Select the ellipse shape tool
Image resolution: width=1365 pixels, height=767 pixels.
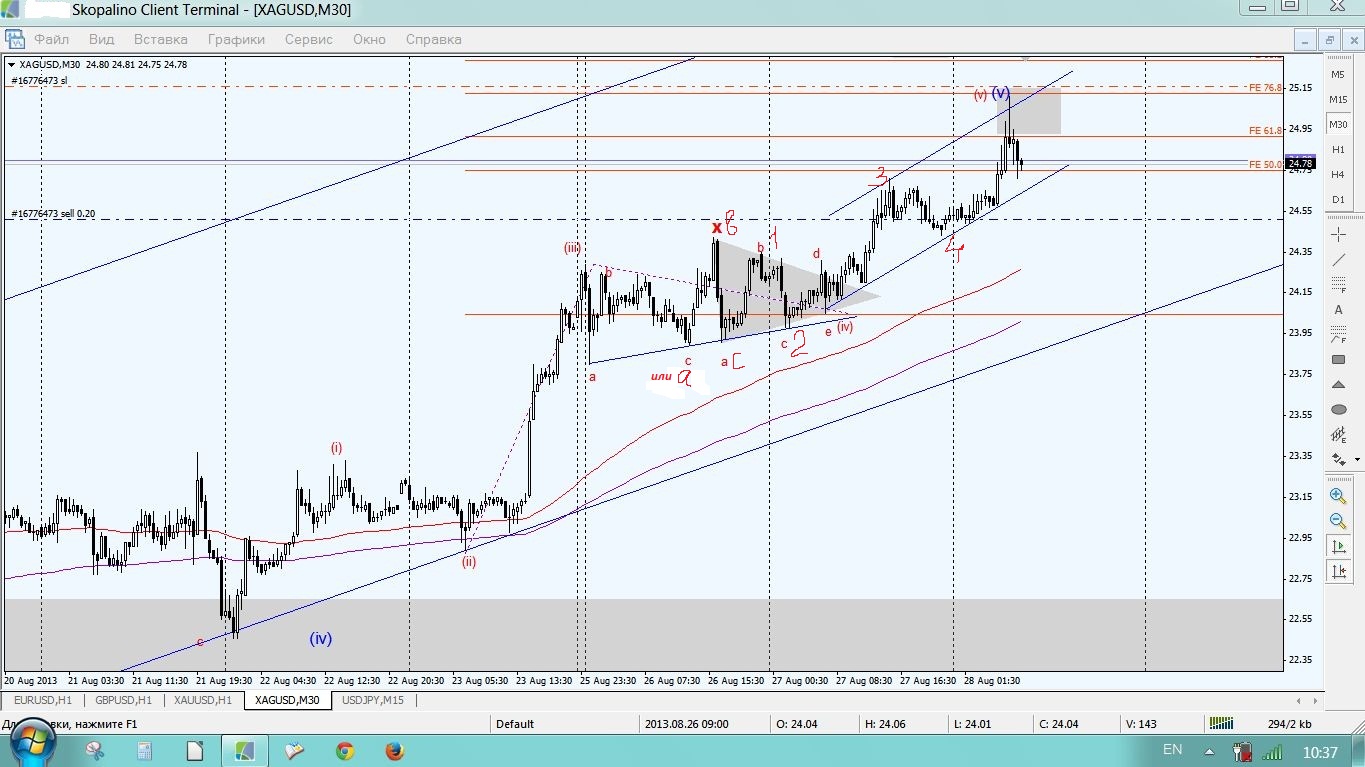[1338, 410]
